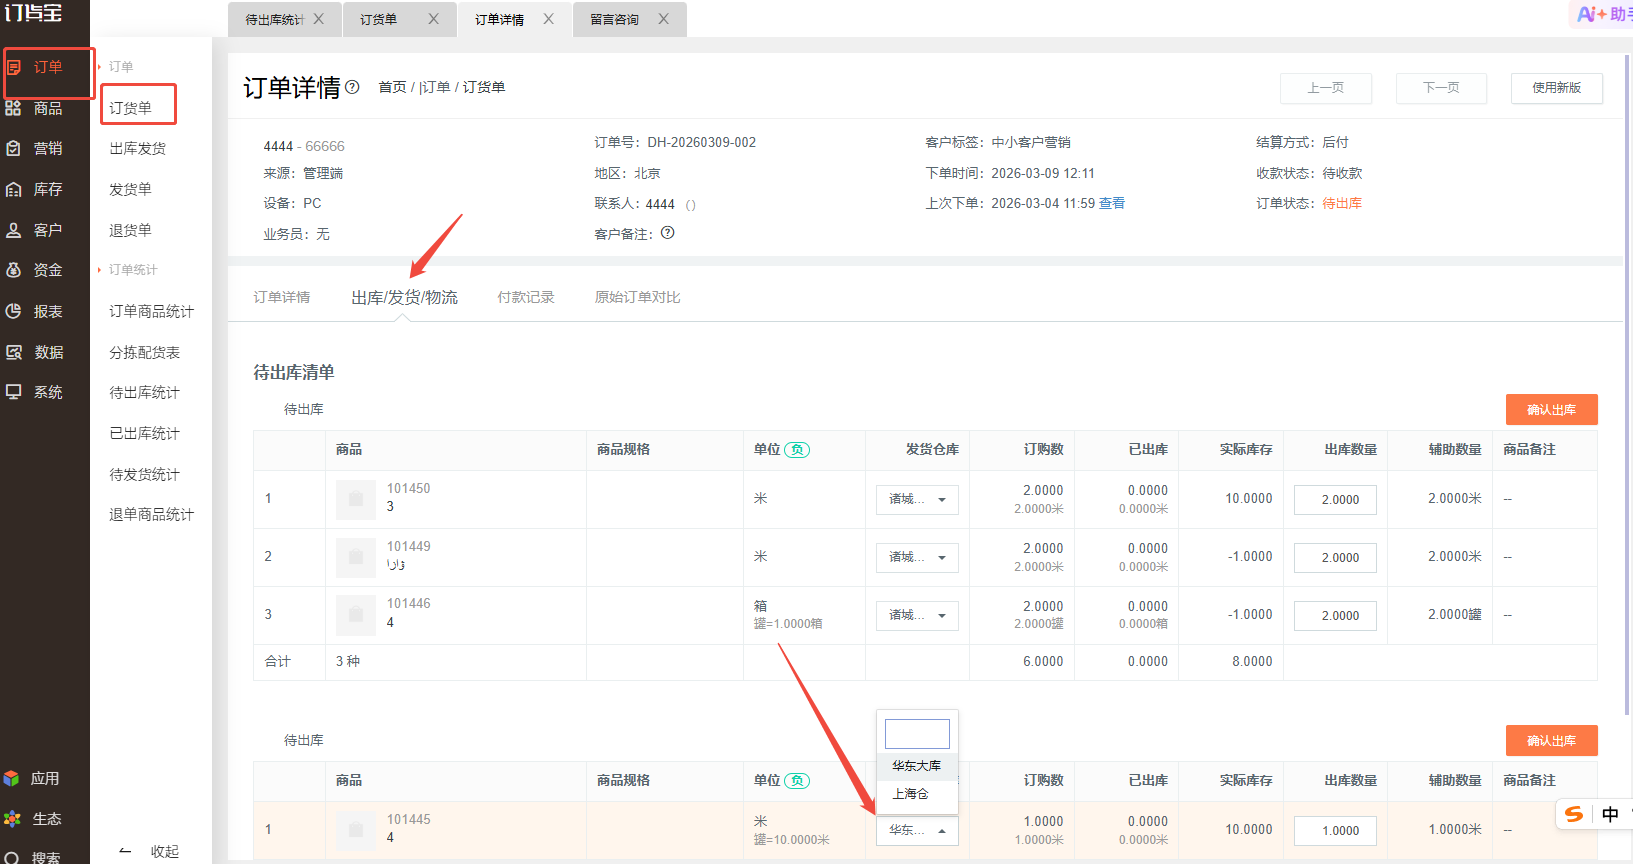Go to 下一页 order
The image size is (1633, 864).
click(1441, 88)
